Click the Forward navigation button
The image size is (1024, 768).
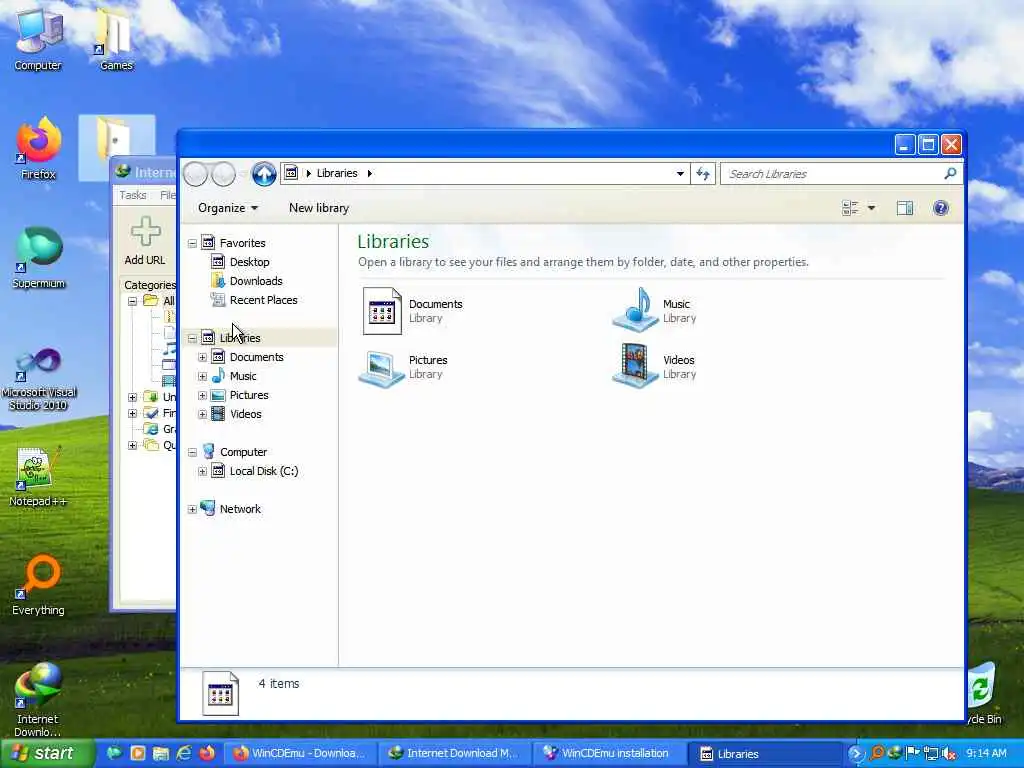click(x=223, y=174)
